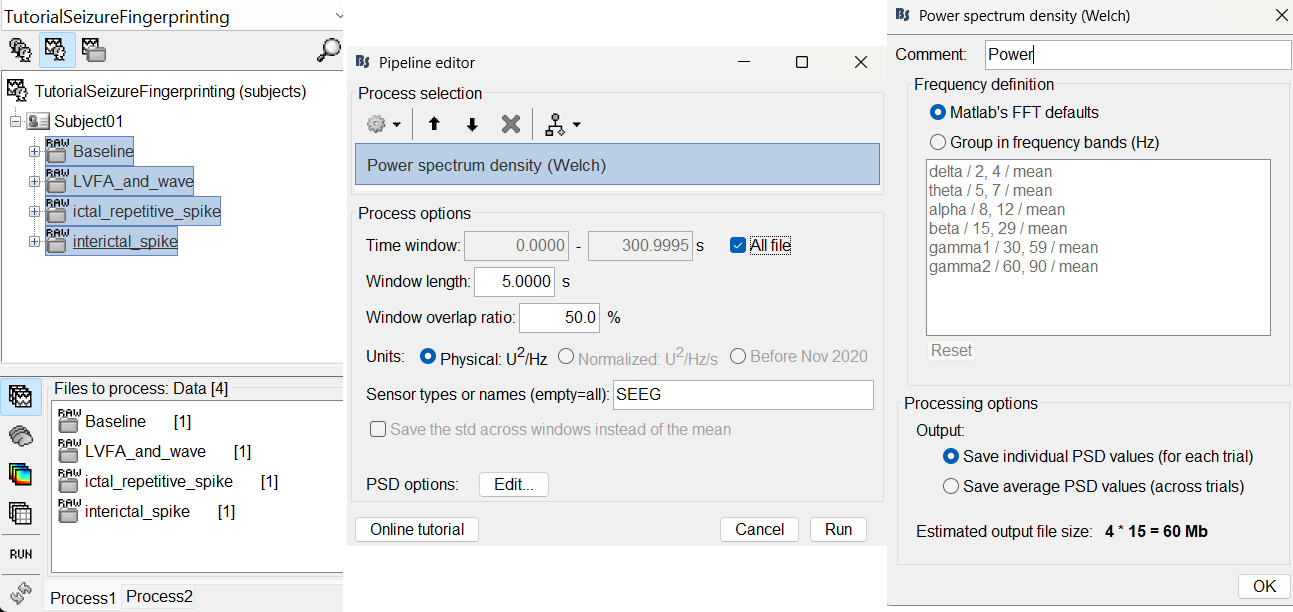Click the Sensor types input field containing SEEG
Image resolution: width=1293 pixels, height=612 pixels.
[x=742, y=395]
